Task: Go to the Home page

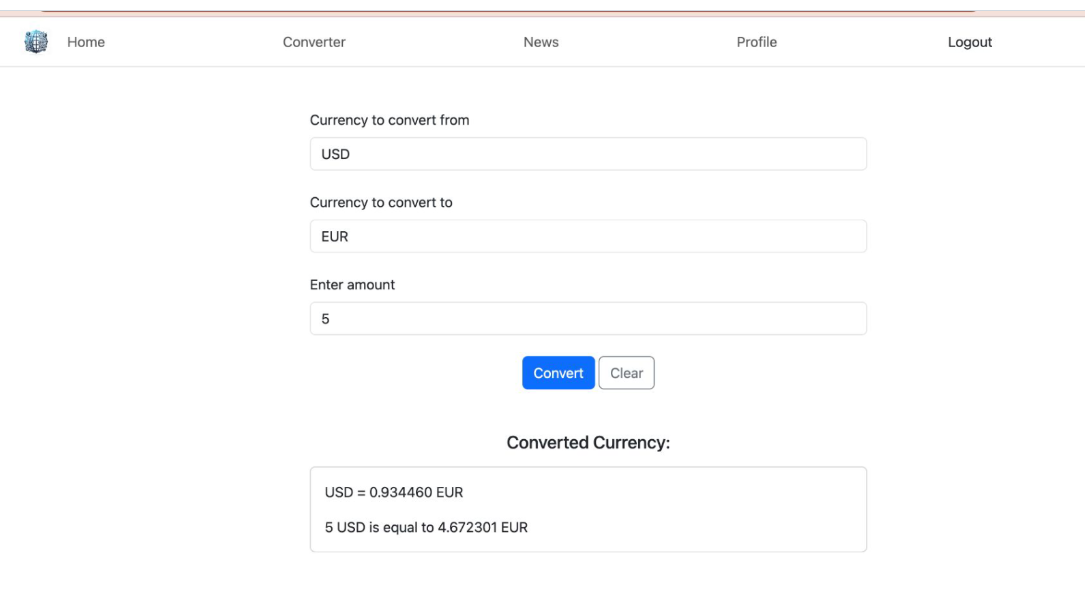Action: coord(86,42)
